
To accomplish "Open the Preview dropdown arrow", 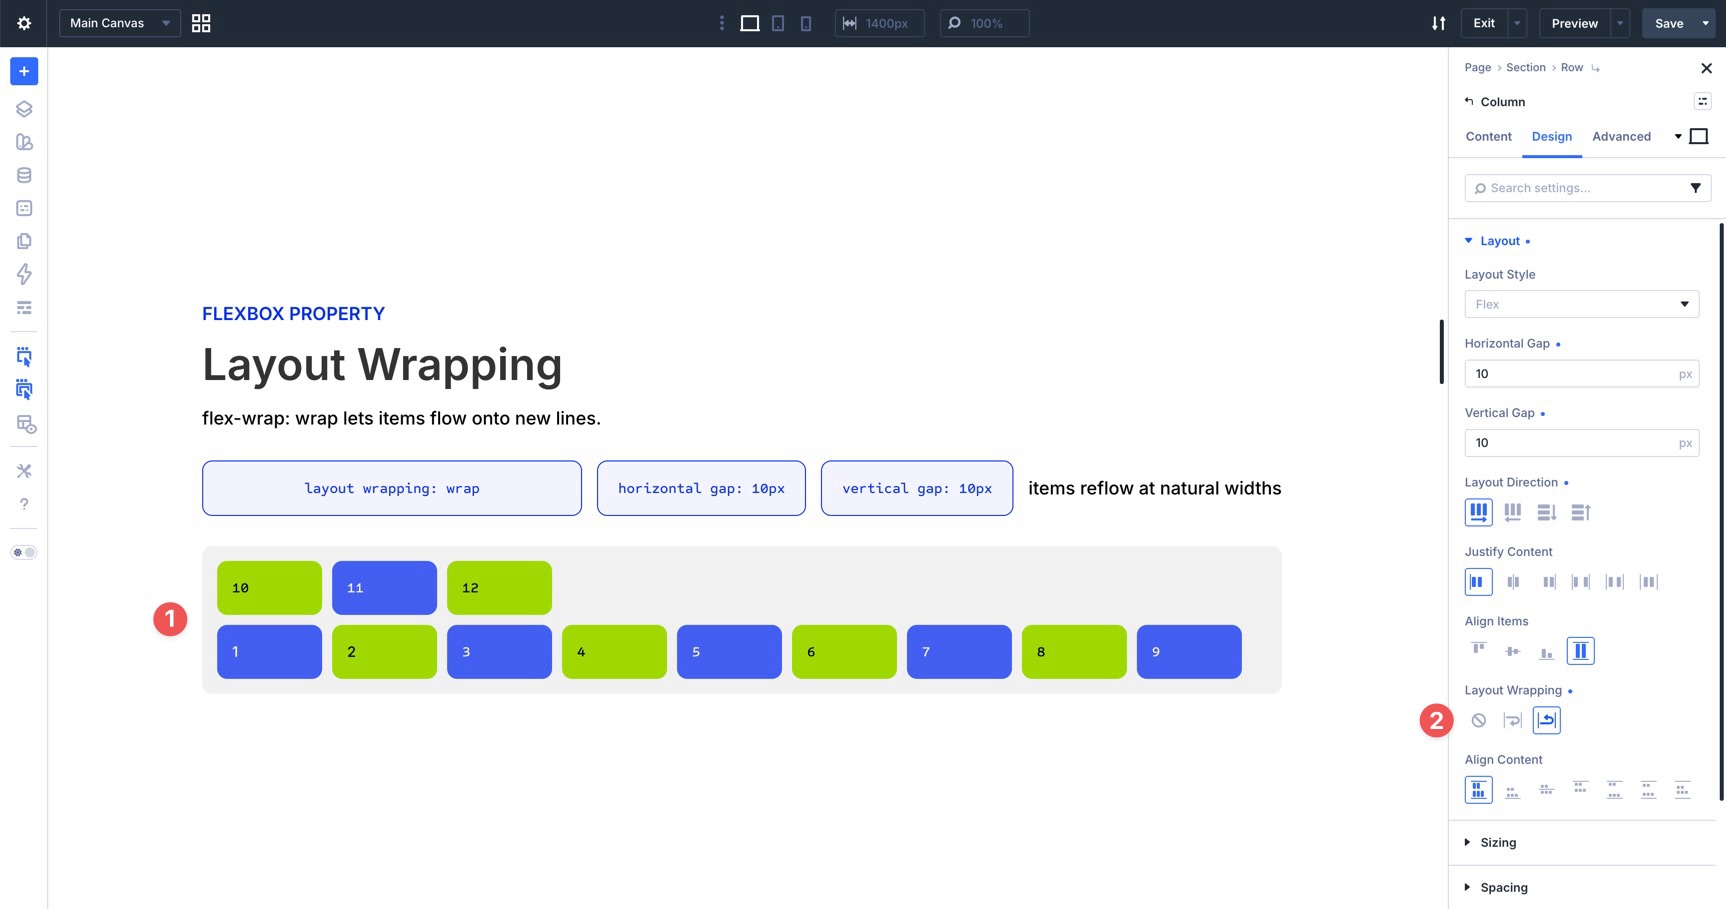I will coord(1620,23).
